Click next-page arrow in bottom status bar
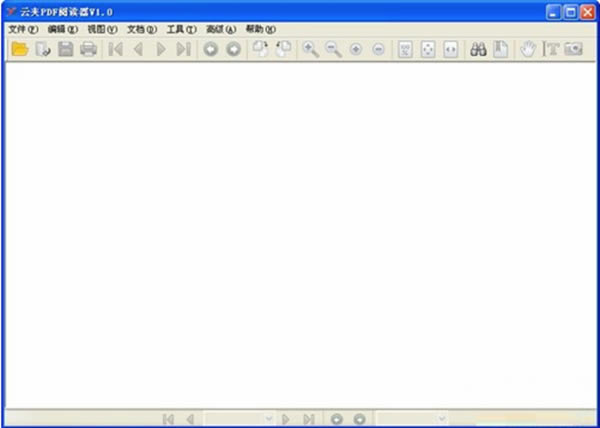This screenshot has width=600, height=428. coord(285,419)
